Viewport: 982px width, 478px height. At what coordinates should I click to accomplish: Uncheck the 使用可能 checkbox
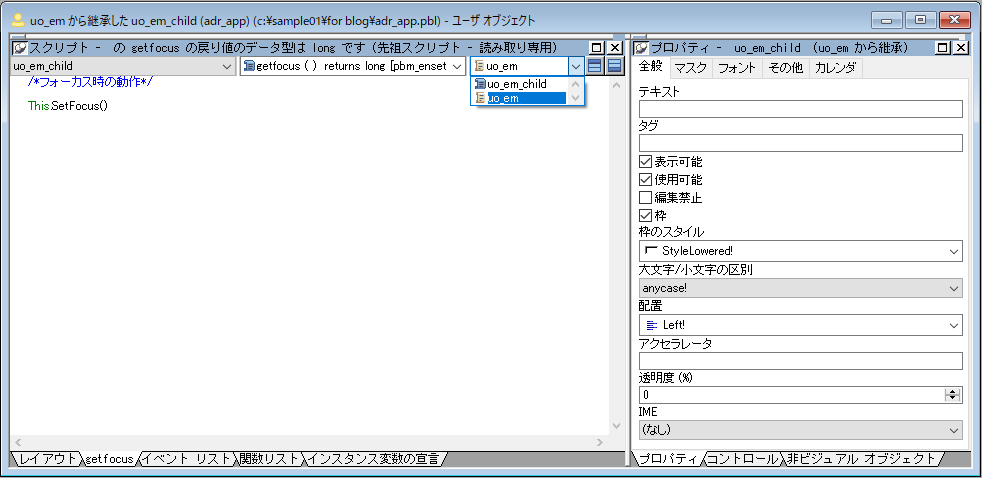645,180
